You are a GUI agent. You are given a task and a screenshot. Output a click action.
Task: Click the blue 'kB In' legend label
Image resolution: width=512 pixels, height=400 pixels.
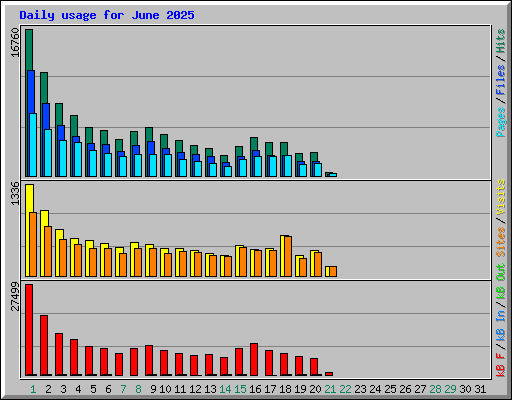coord(501,325)
